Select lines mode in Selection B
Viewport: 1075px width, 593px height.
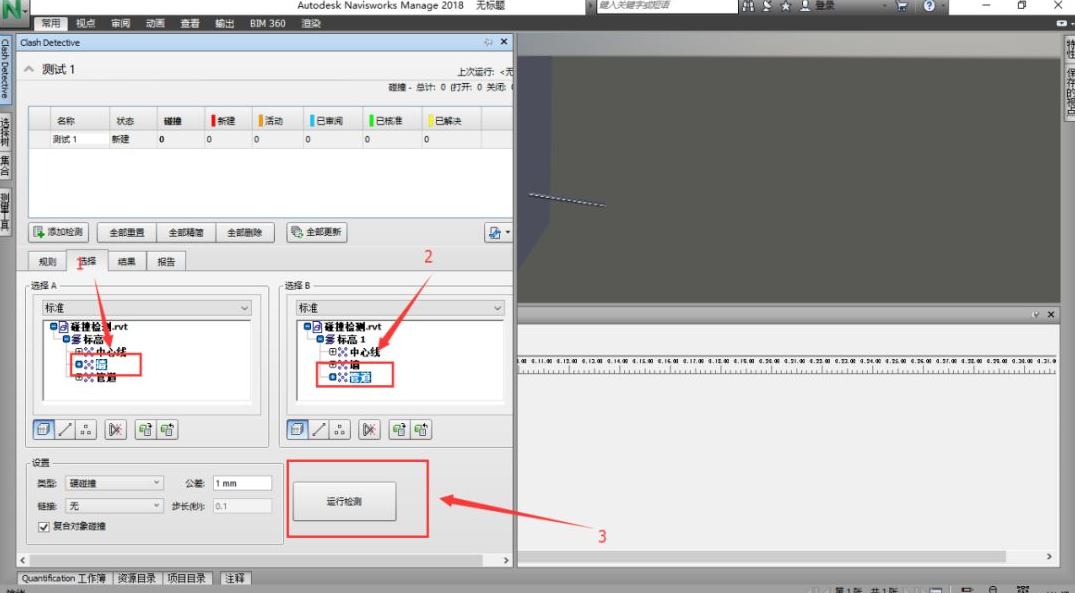[x=319, y=430]
